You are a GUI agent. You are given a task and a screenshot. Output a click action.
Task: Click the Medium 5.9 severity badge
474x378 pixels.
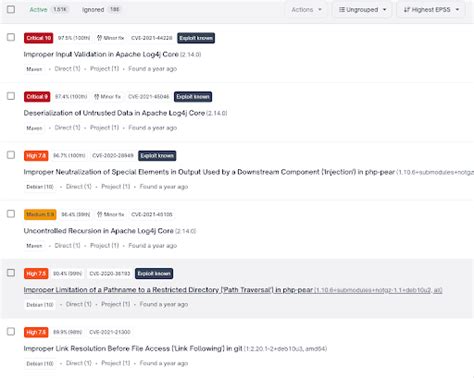click(40, 214)
